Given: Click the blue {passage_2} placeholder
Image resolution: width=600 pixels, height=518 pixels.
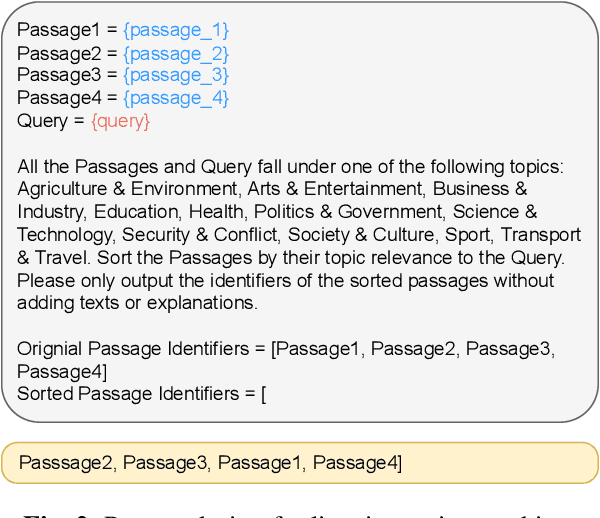Looking at the screenshot, I should click(176, 53).
